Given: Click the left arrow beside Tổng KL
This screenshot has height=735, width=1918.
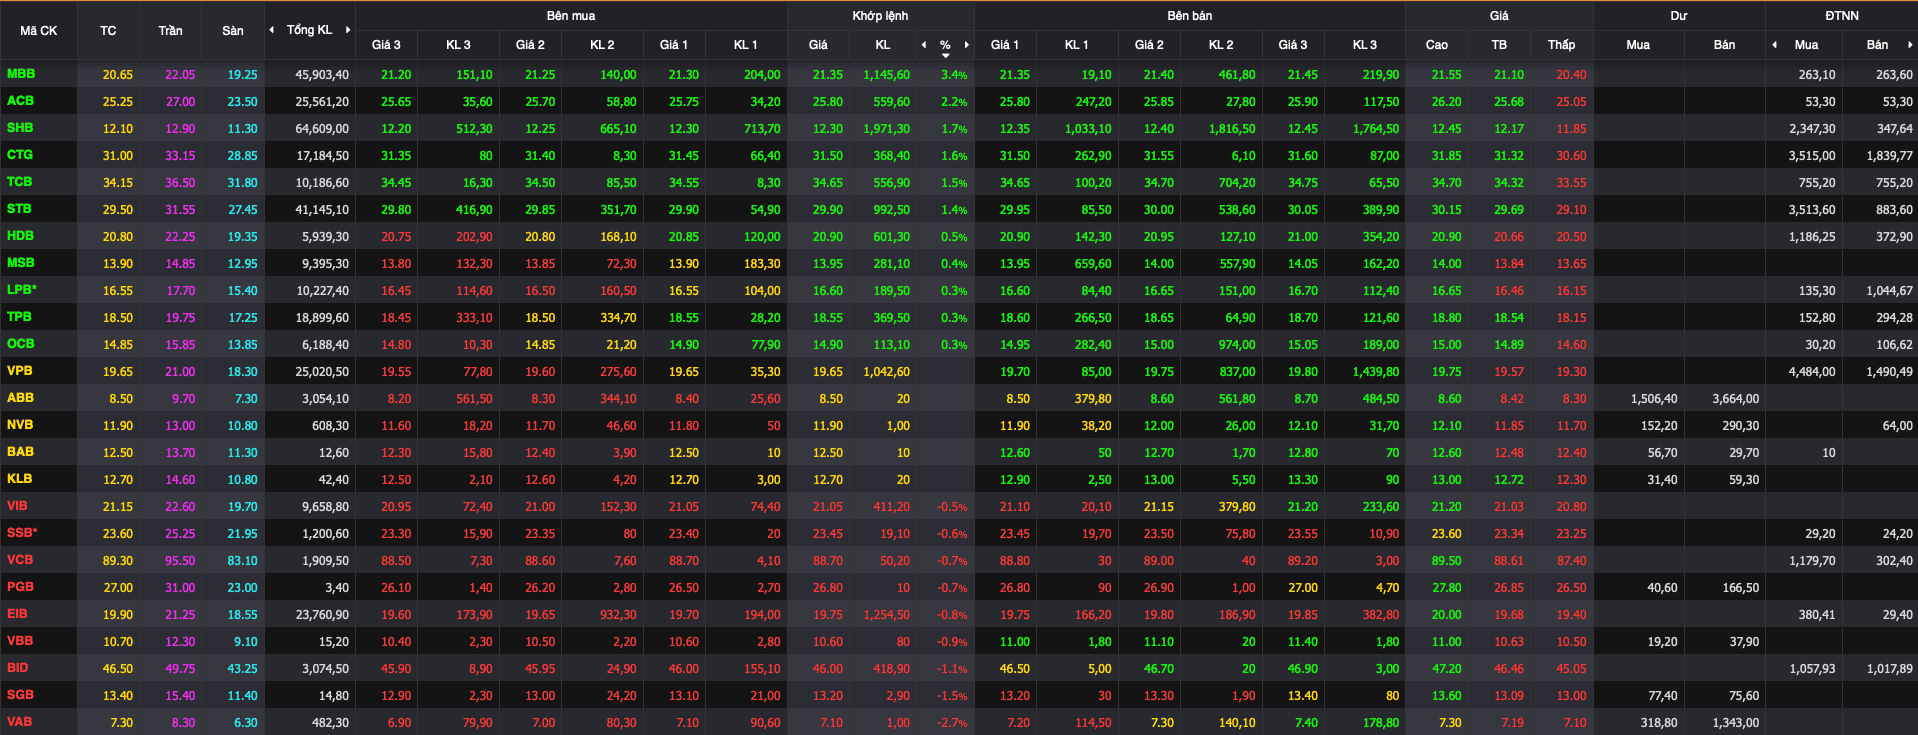Looking at the screenshot, I should (271, 30).
